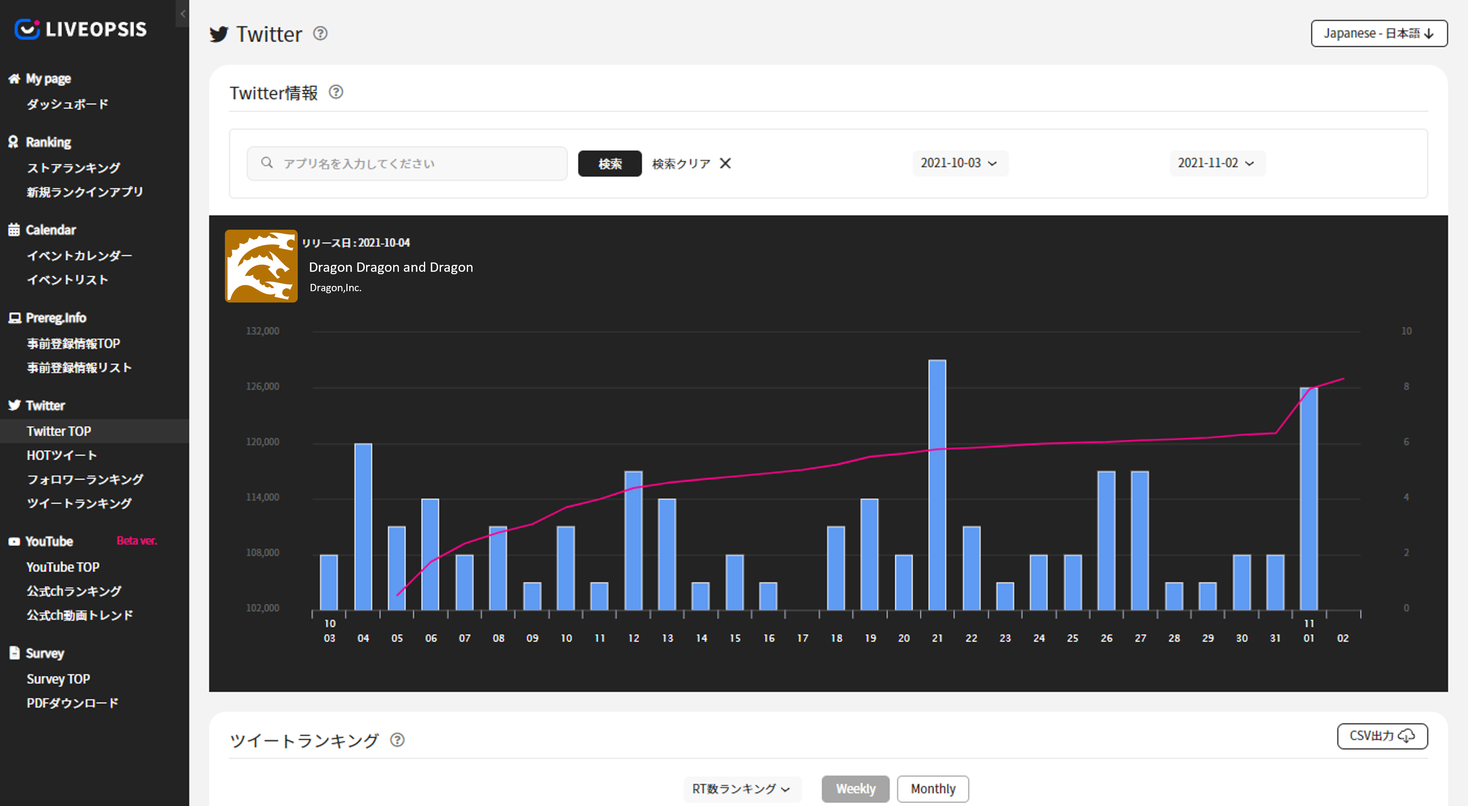1468x806 pixels.
Task: Click the My page section heading
Action: click(x=48, y=78)
